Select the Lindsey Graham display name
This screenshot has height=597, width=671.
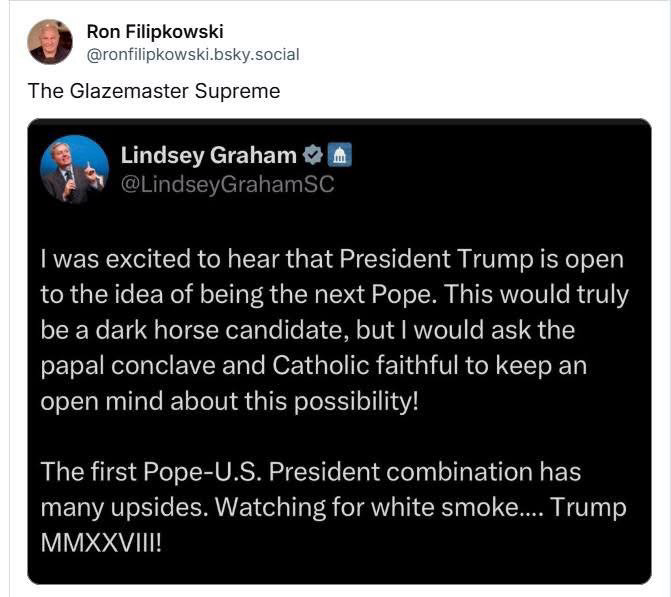[x=208, y=155]
